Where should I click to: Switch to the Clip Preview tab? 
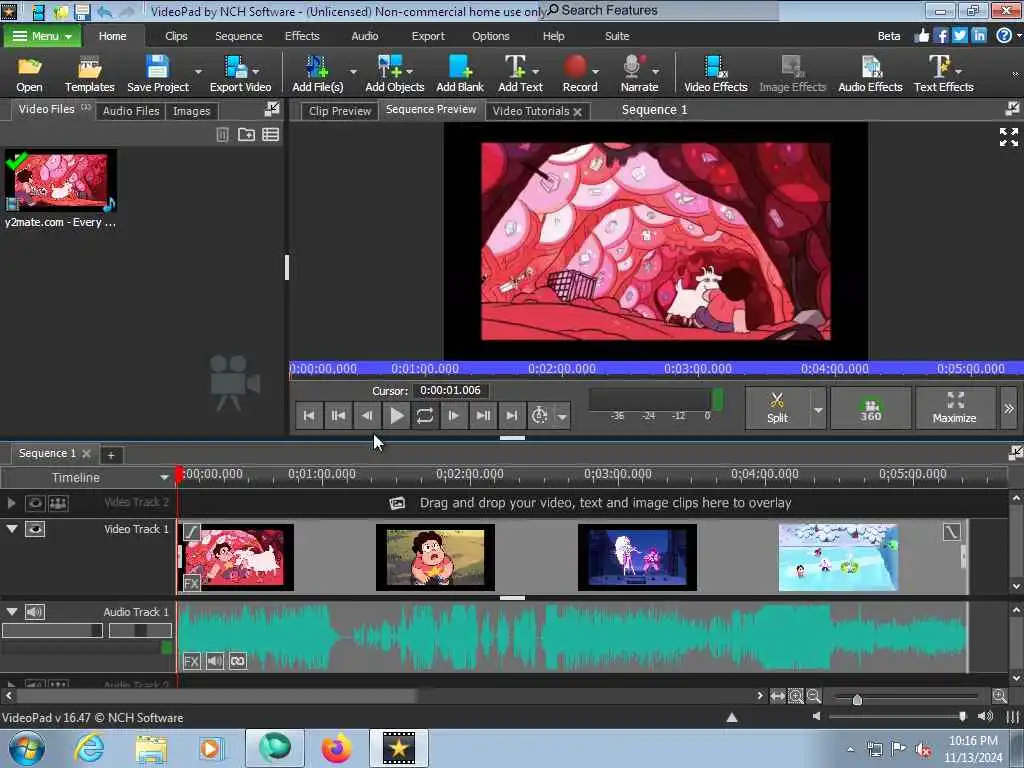(x=340, y=111)
